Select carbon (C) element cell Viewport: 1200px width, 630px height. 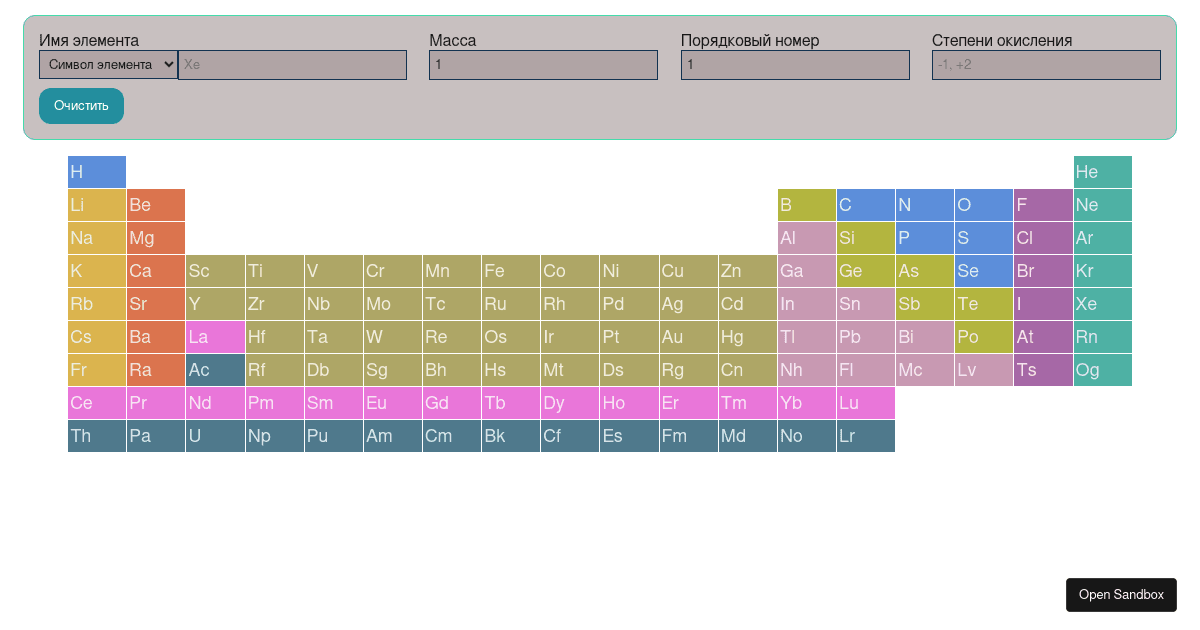[x=866, y=204]
